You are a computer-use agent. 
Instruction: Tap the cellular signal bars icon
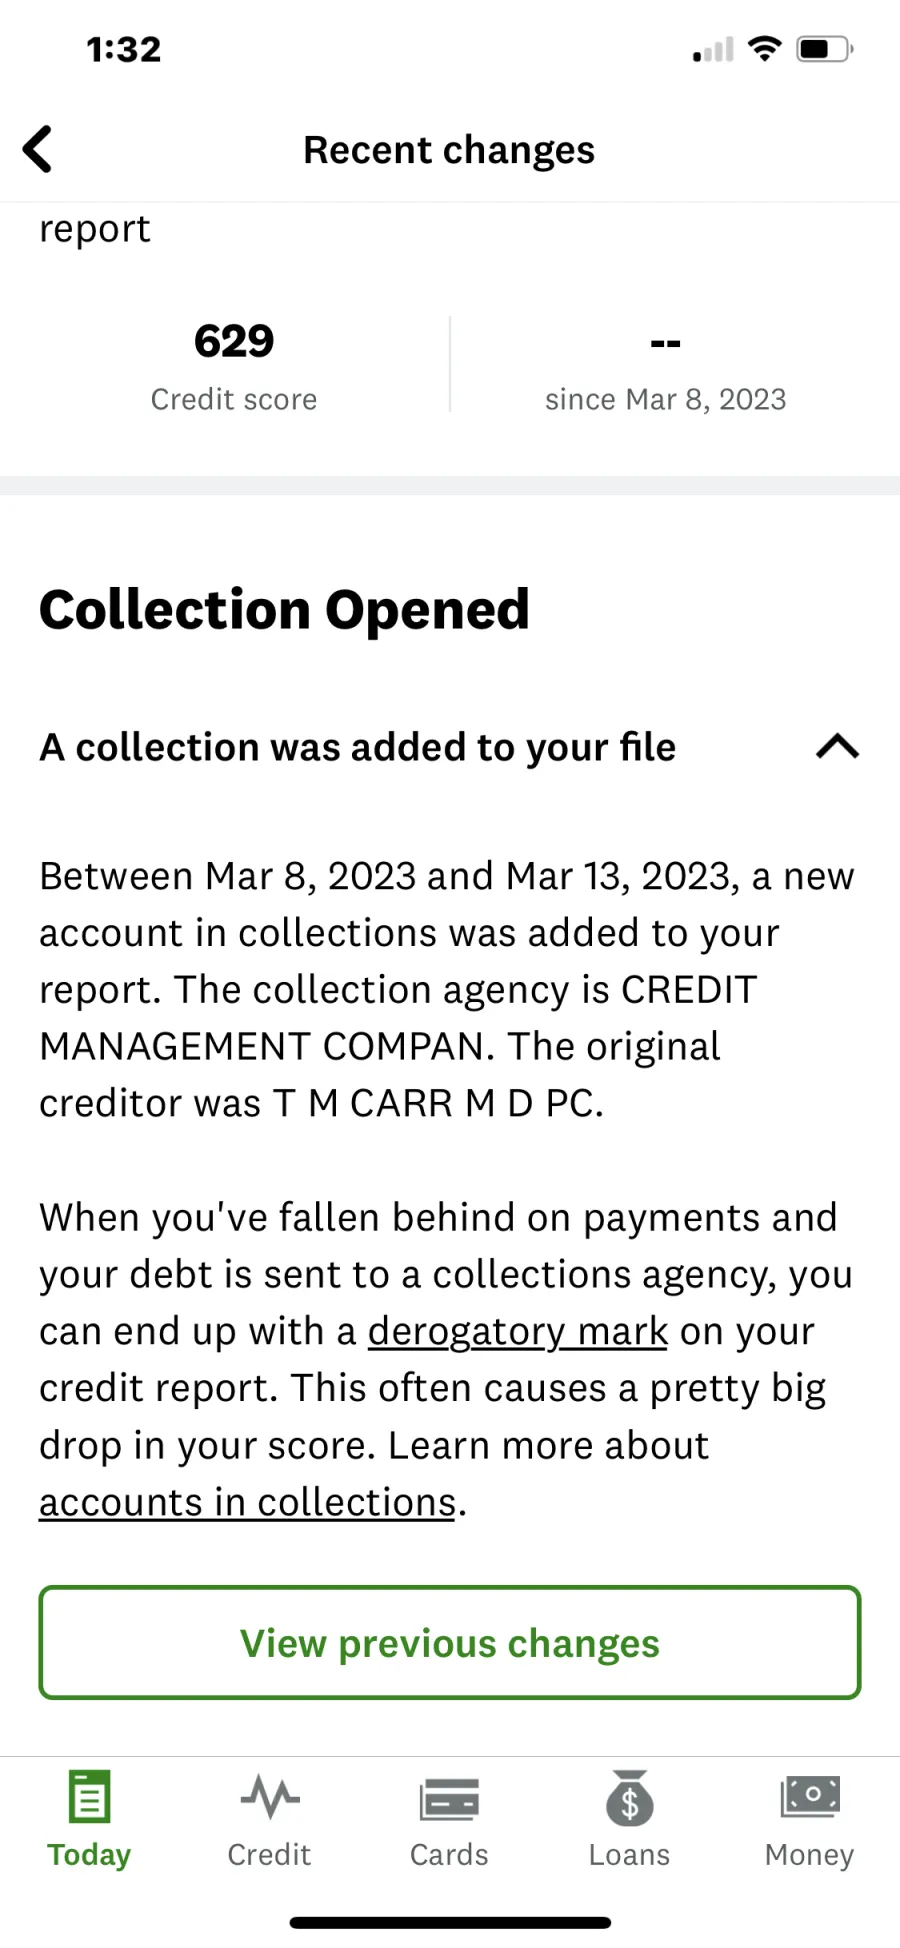pos(713,50)
